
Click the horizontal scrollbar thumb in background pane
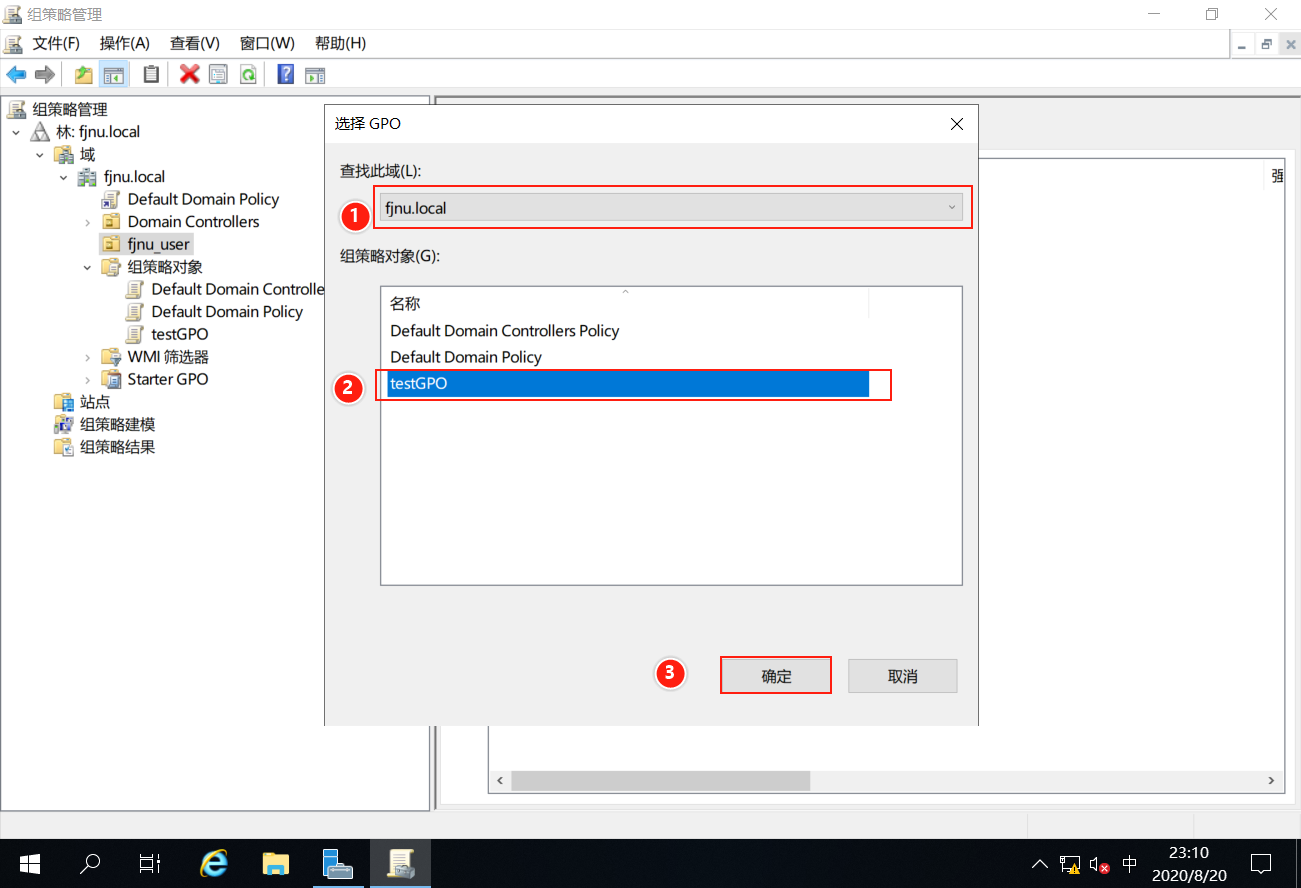tap(660, 781)
